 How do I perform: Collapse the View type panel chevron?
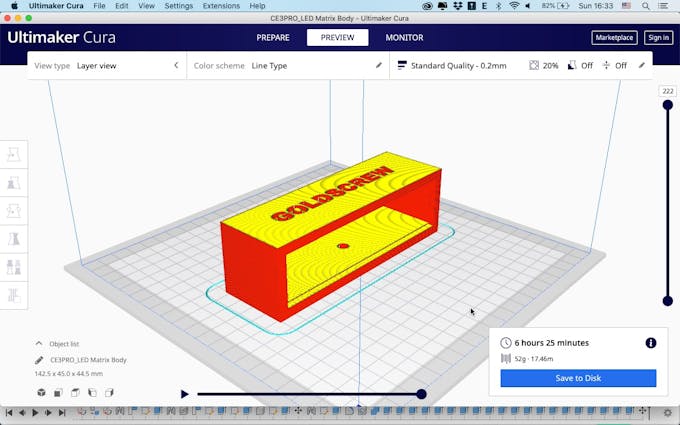pos(176,65)
